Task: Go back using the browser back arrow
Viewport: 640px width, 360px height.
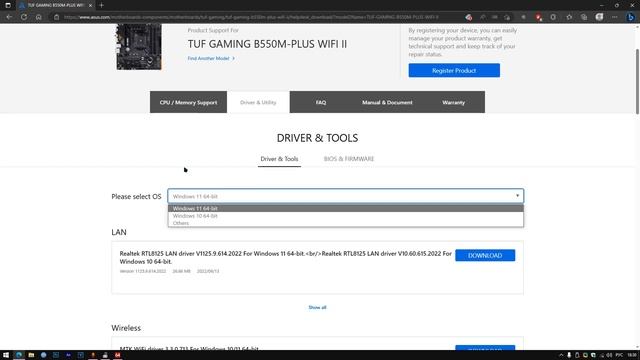Action: (x=9, y=17)
